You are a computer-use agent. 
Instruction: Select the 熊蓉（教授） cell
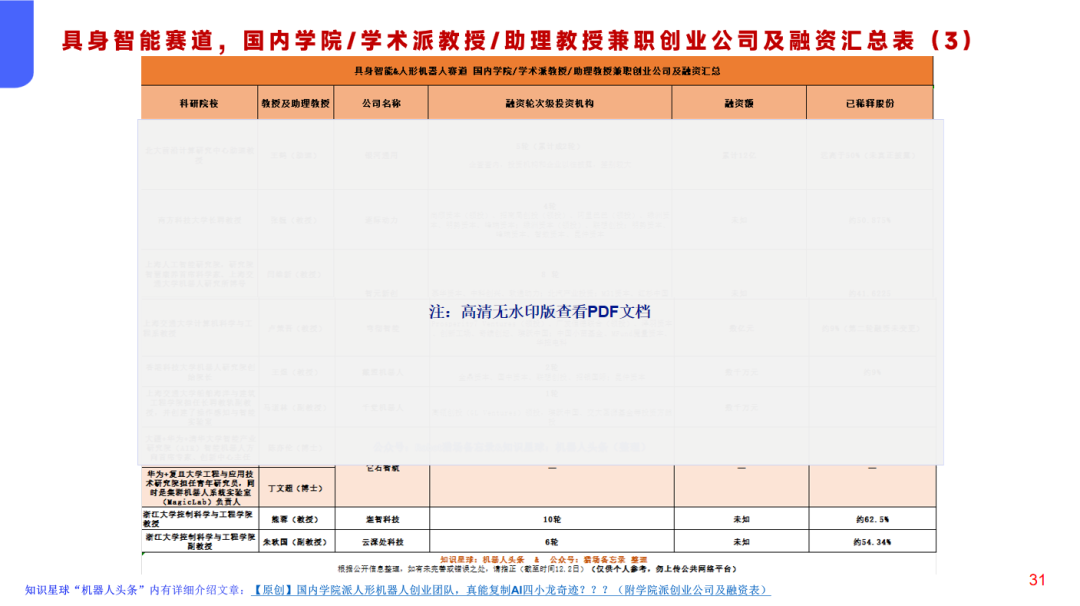(295, 519)
